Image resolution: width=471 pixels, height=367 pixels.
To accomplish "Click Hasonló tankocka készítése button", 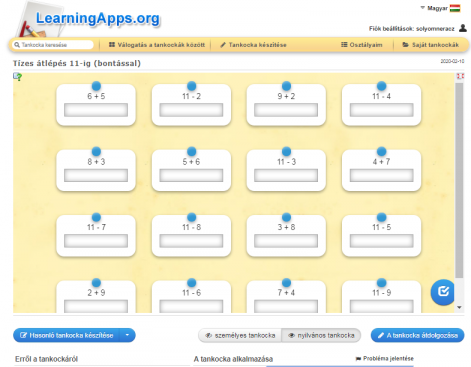I will point(67,335).
